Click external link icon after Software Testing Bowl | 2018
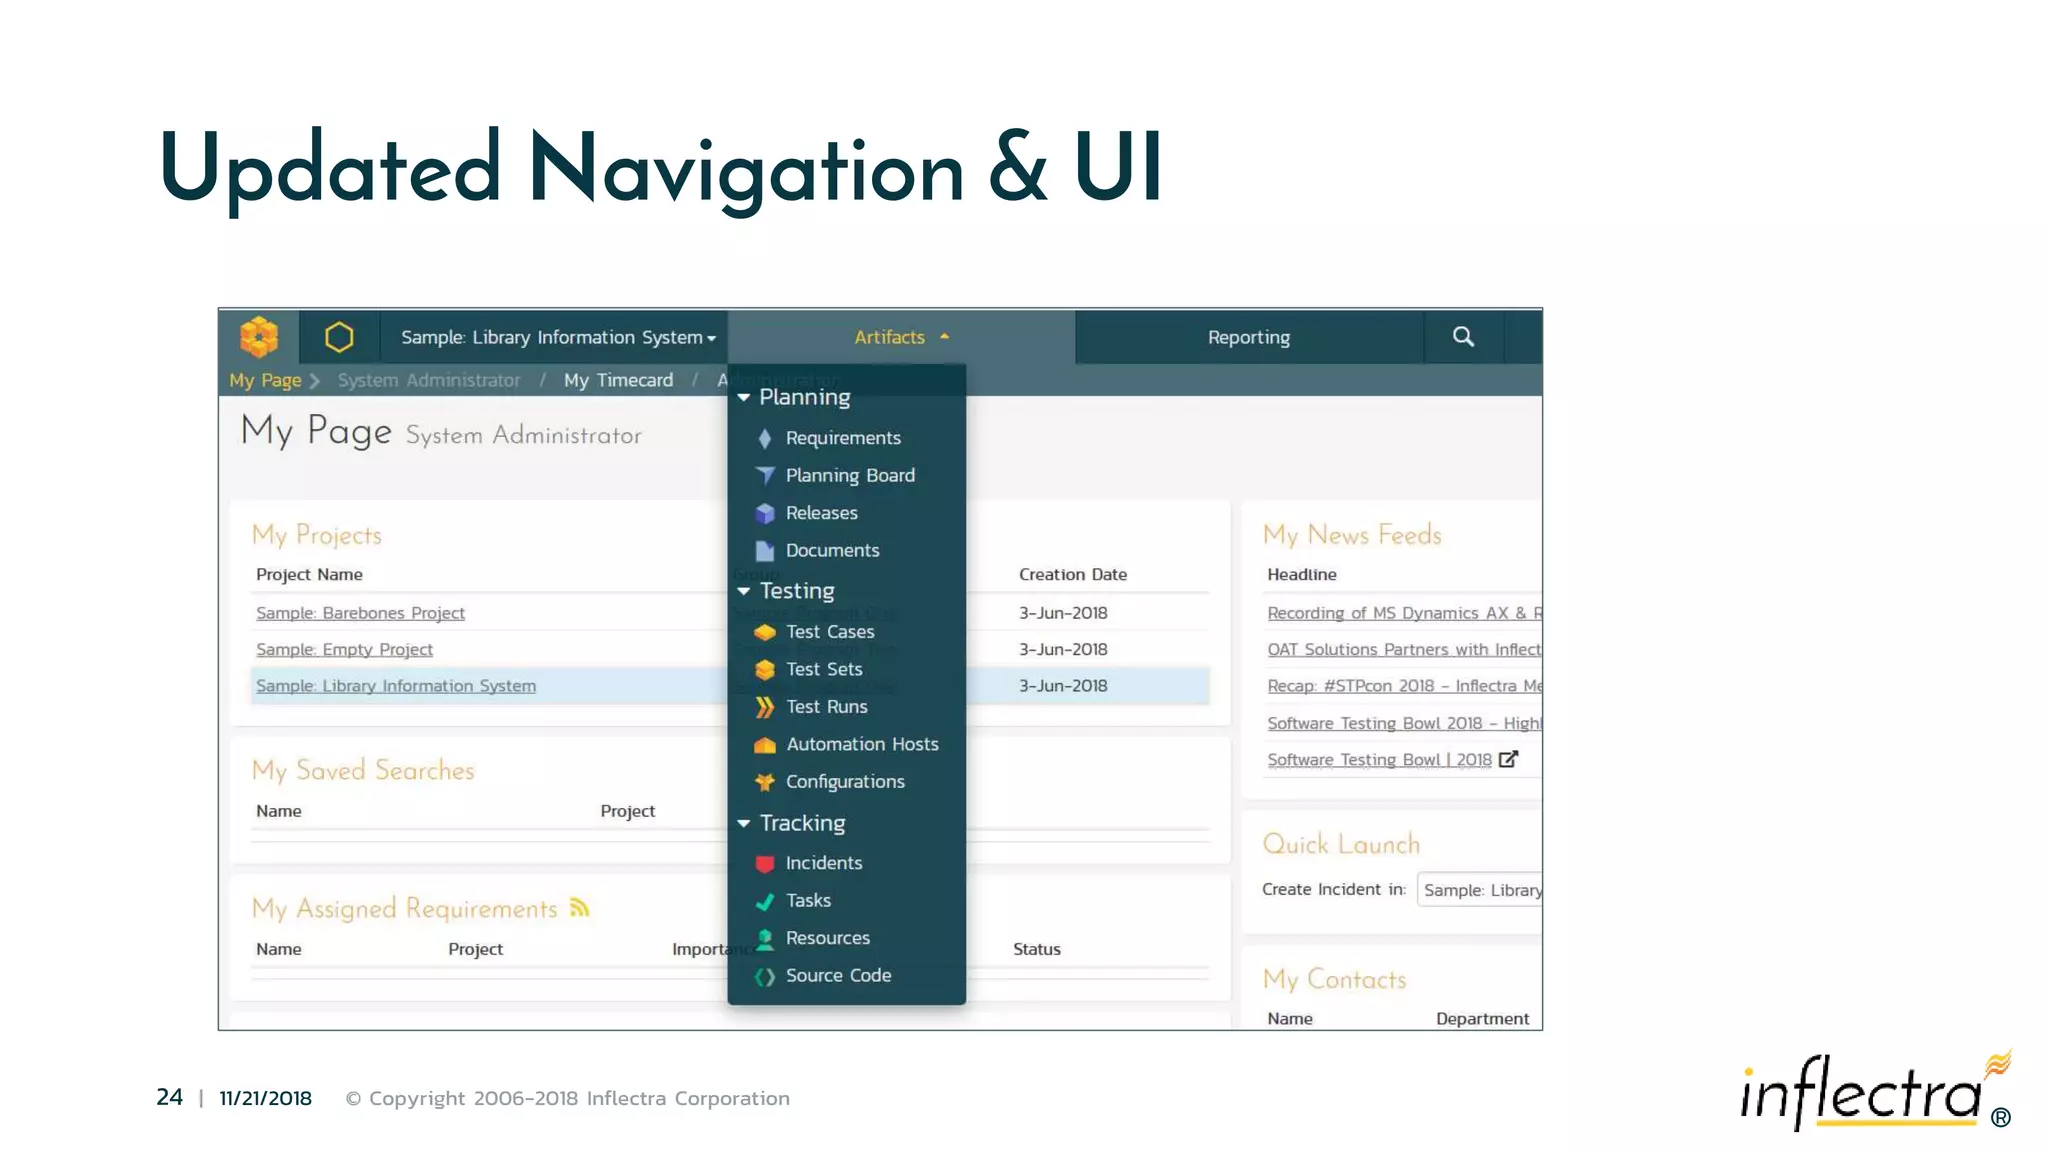 point(1508,759)
